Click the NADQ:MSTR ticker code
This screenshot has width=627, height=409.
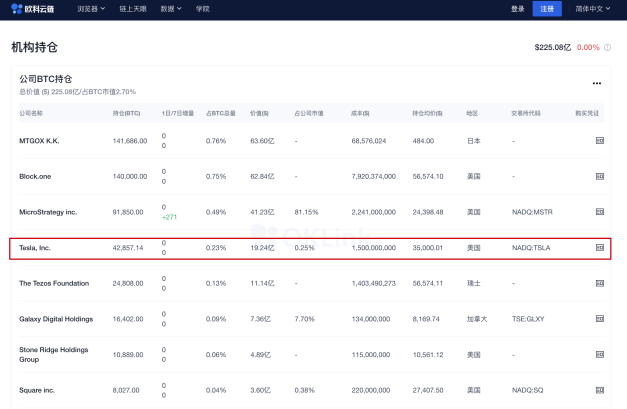point(532,212)
